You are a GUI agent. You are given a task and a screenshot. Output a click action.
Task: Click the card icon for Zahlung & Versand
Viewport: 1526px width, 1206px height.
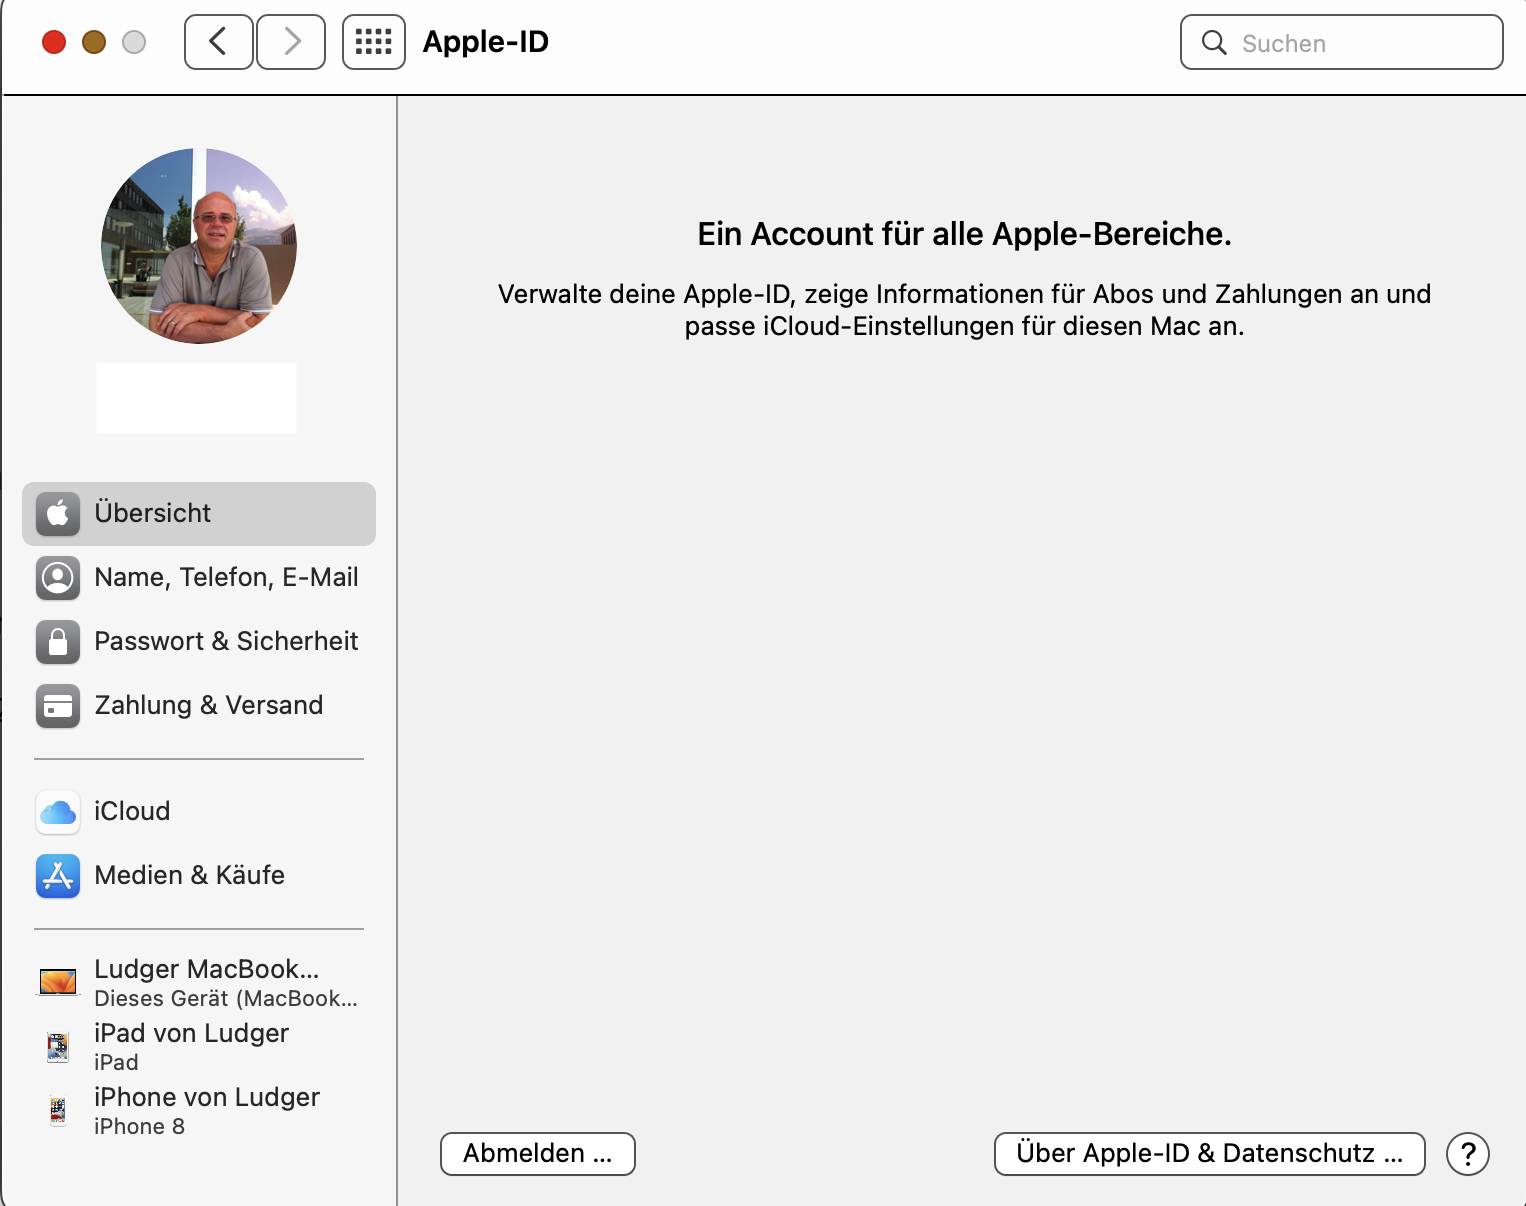point(58,706)
